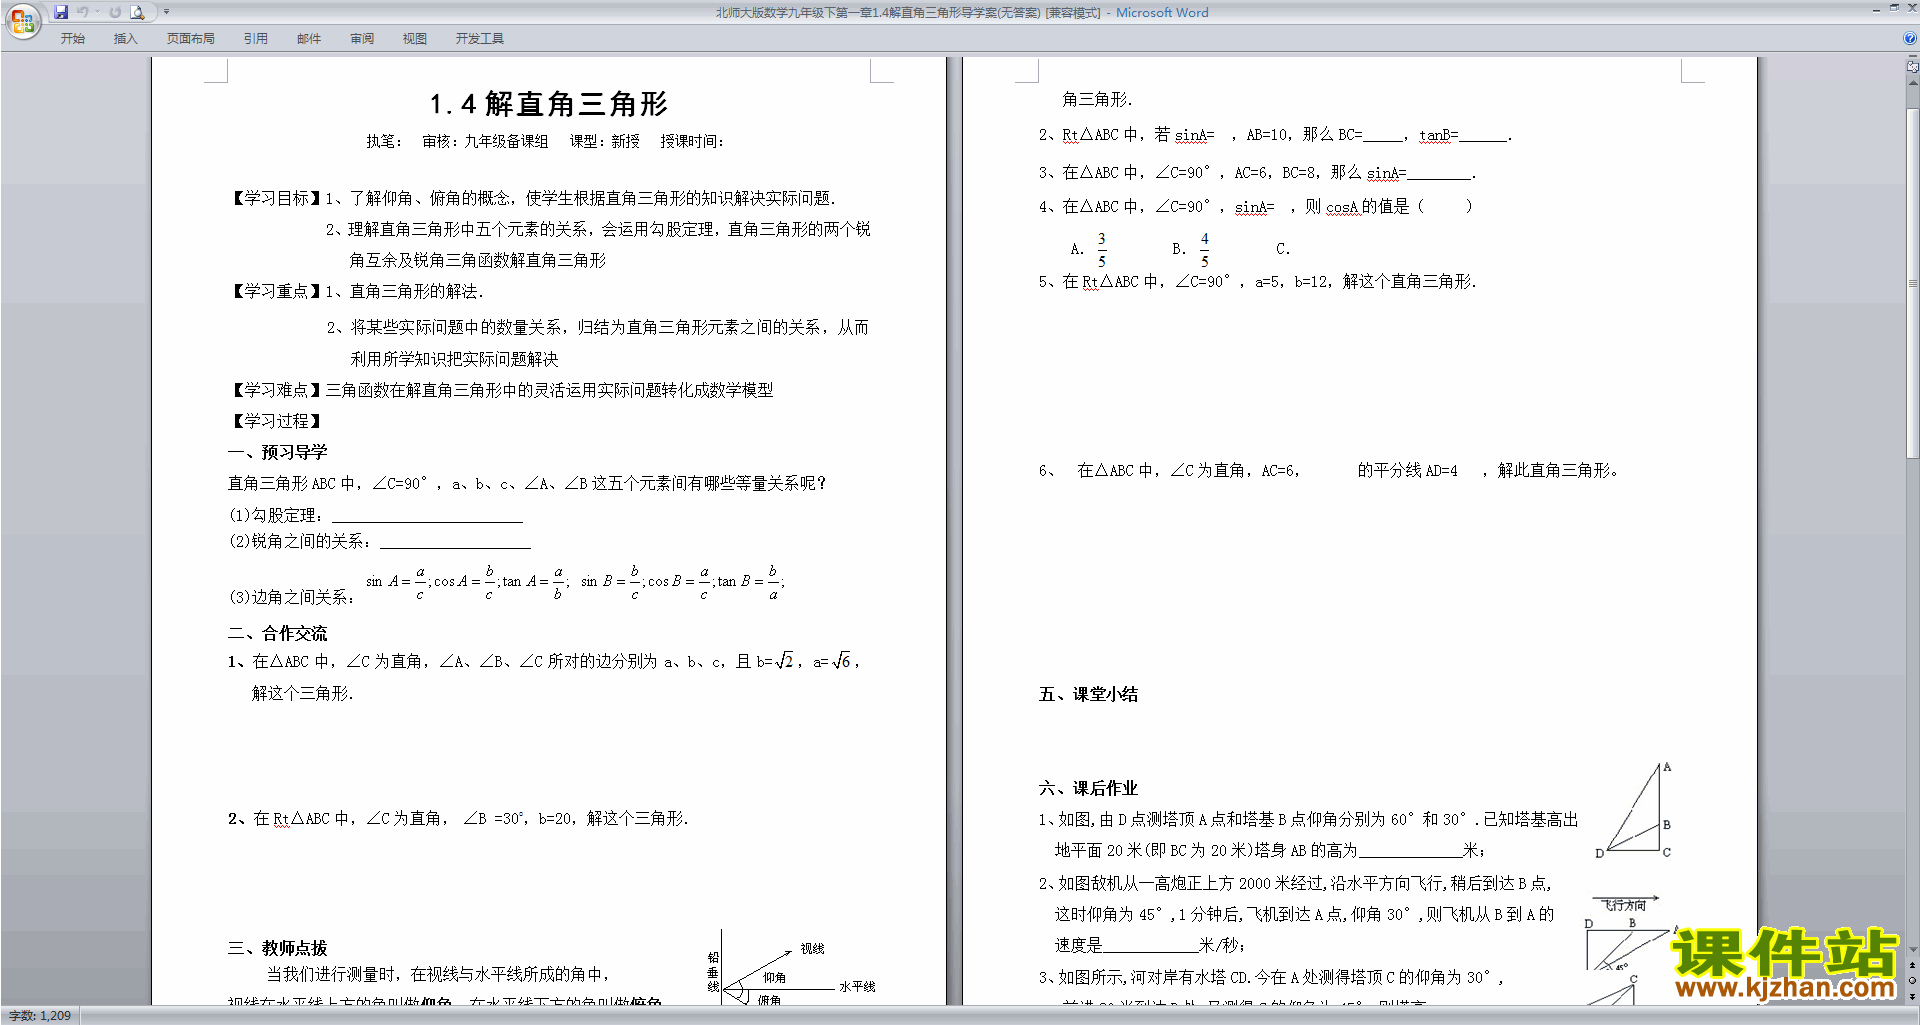Image resolution: width=1920 pixels, height=1025 pixels.
Task: Open Customize Quick Access Toolbar dropdown
Action: tap(166, 12)
